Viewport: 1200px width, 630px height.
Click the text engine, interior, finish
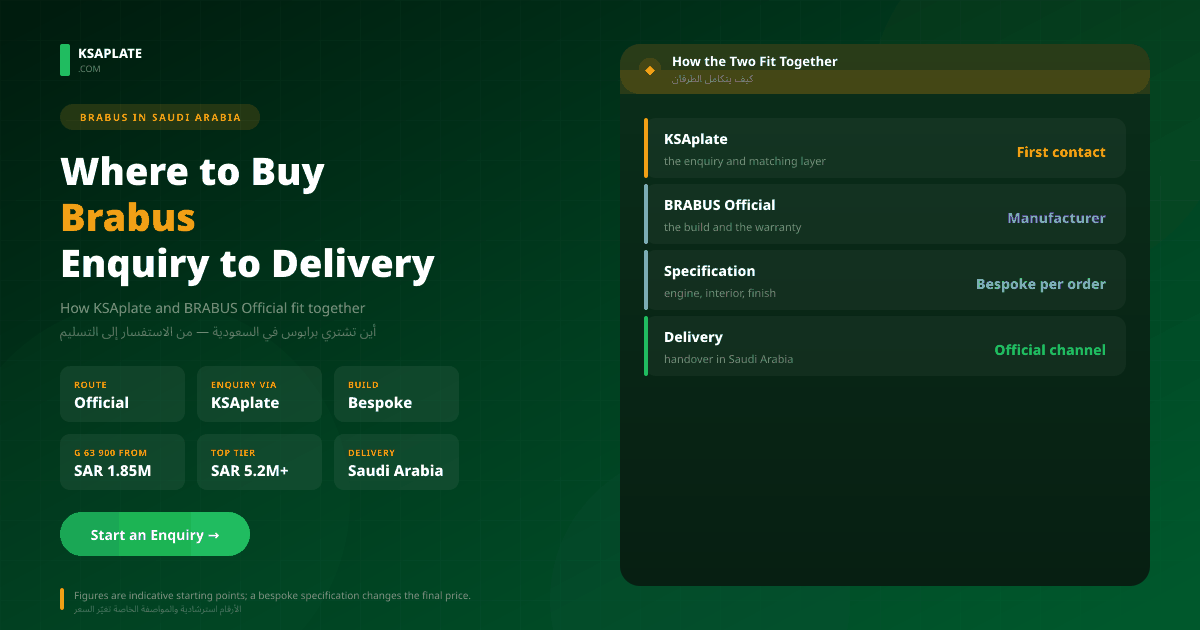(x=720, y=293)
